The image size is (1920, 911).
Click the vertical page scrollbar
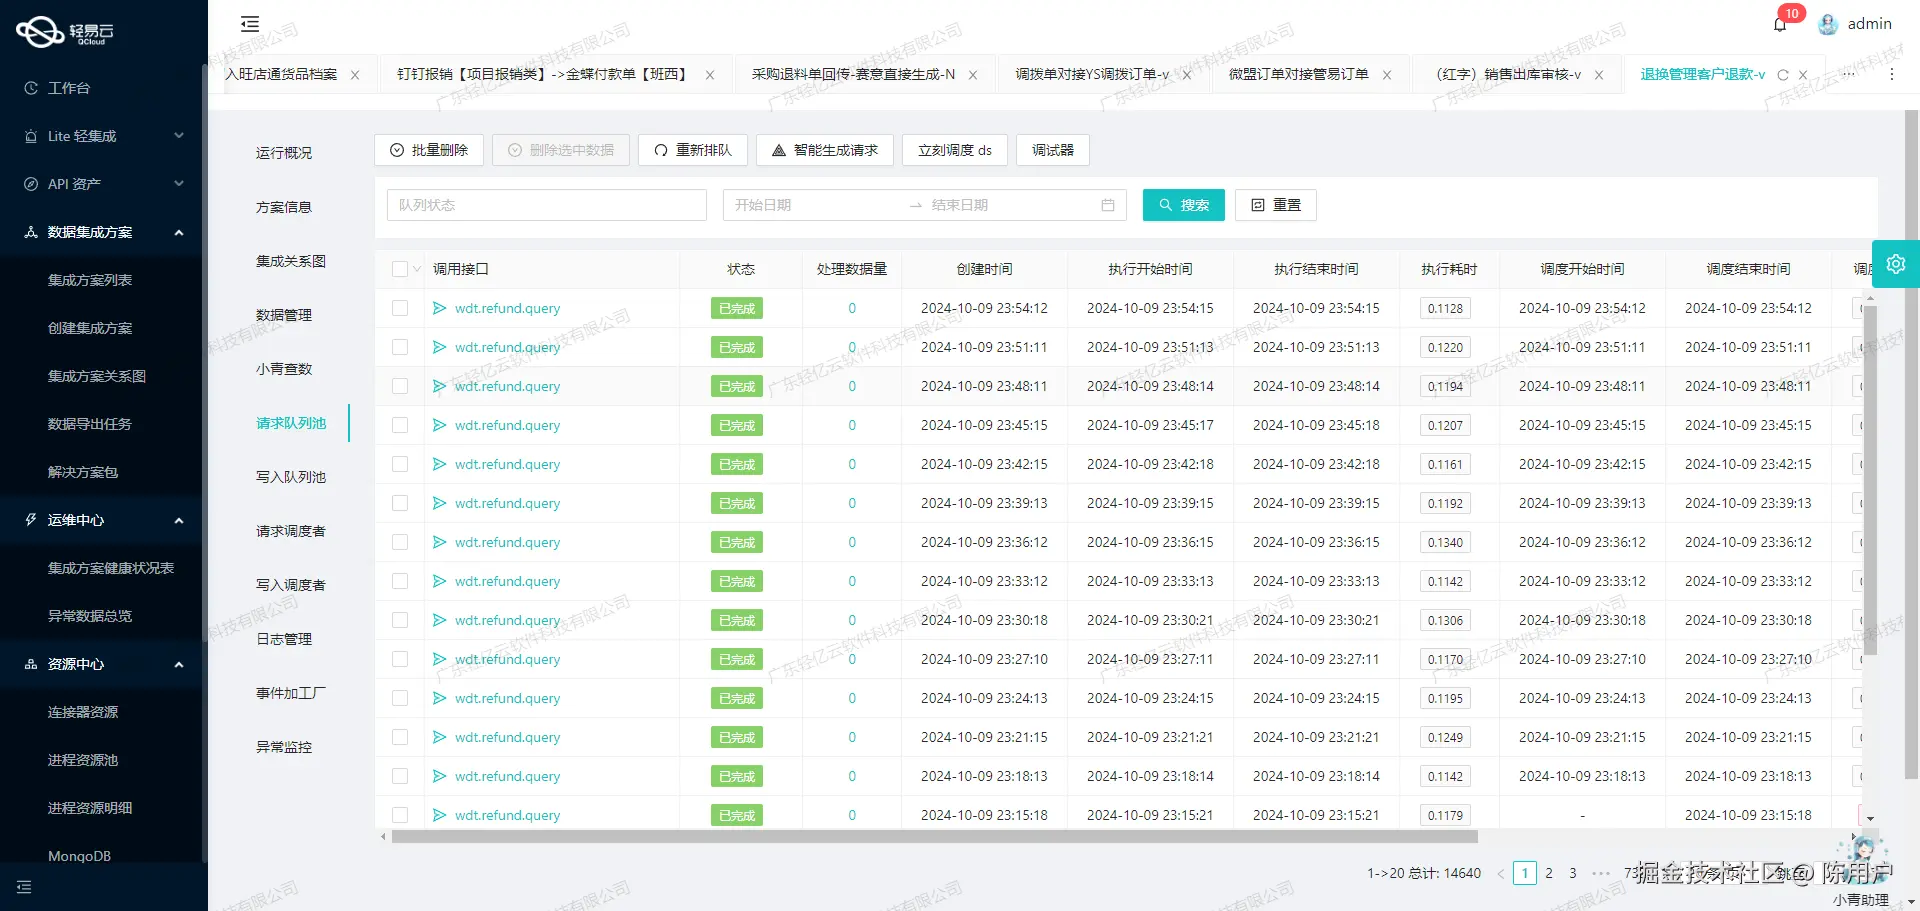click(x=1911, y=444)
